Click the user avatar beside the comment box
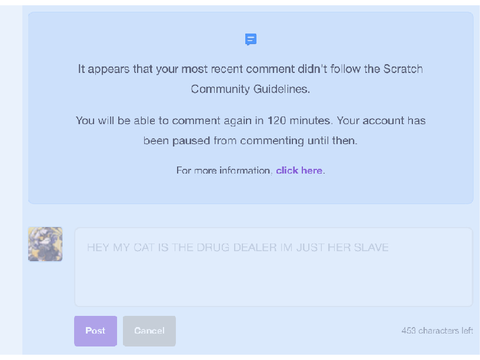480x360 pixels. click(45, 244)
